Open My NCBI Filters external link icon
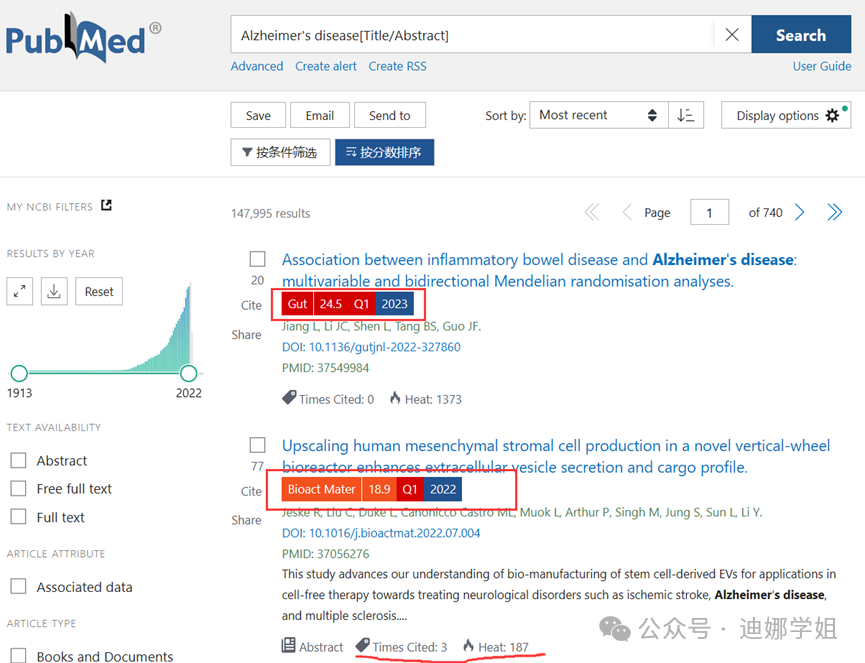 pos(106,205)
